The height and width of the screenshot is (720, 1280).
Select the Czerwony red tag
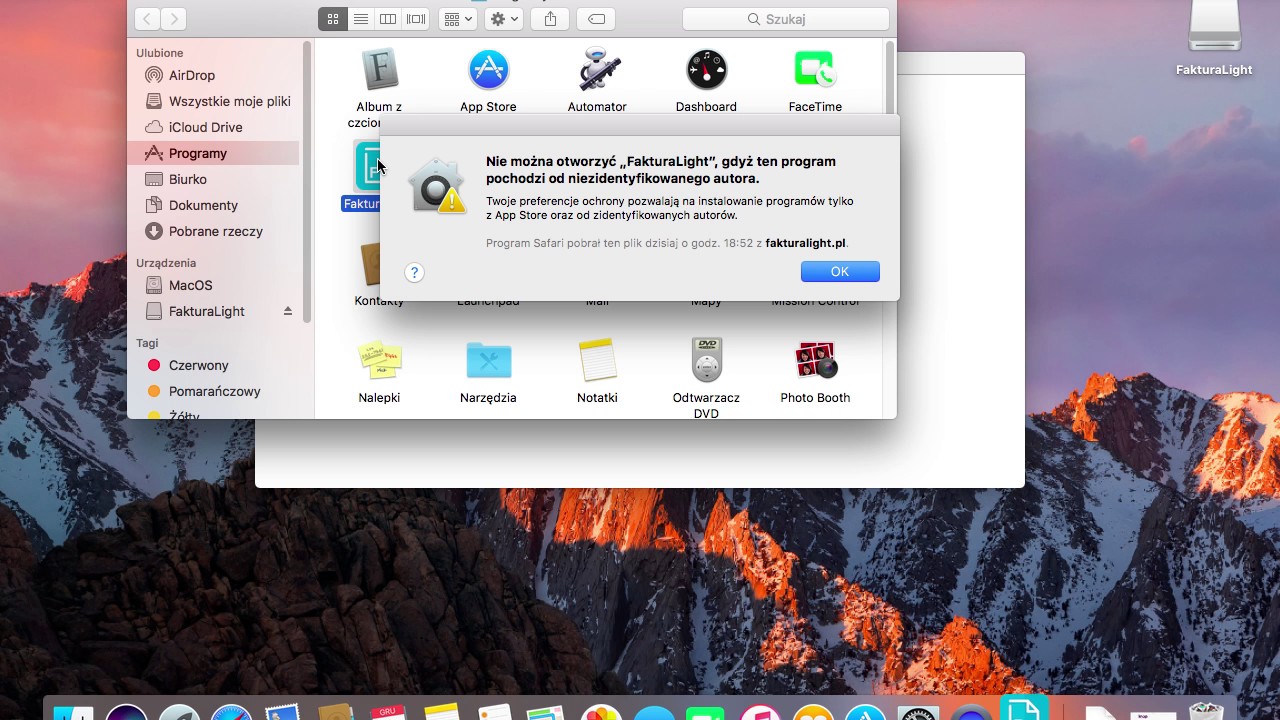187,365
